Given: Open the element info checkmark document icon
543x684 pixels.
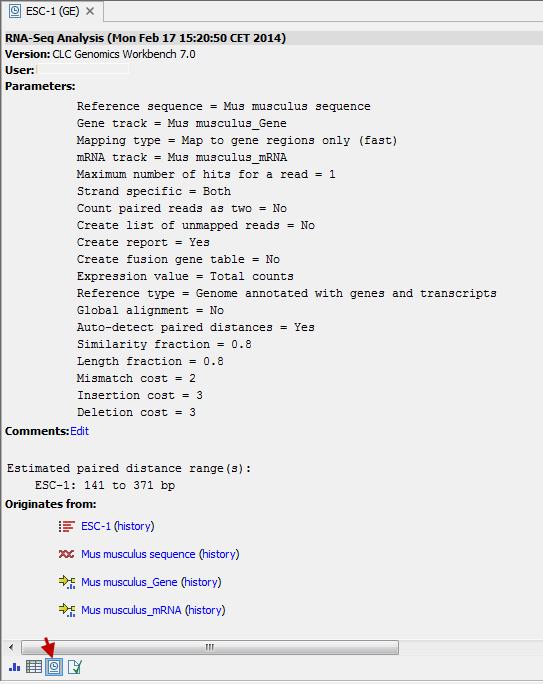Looking at the screenshot, I should pyautogui.click(x=75, y=667).
